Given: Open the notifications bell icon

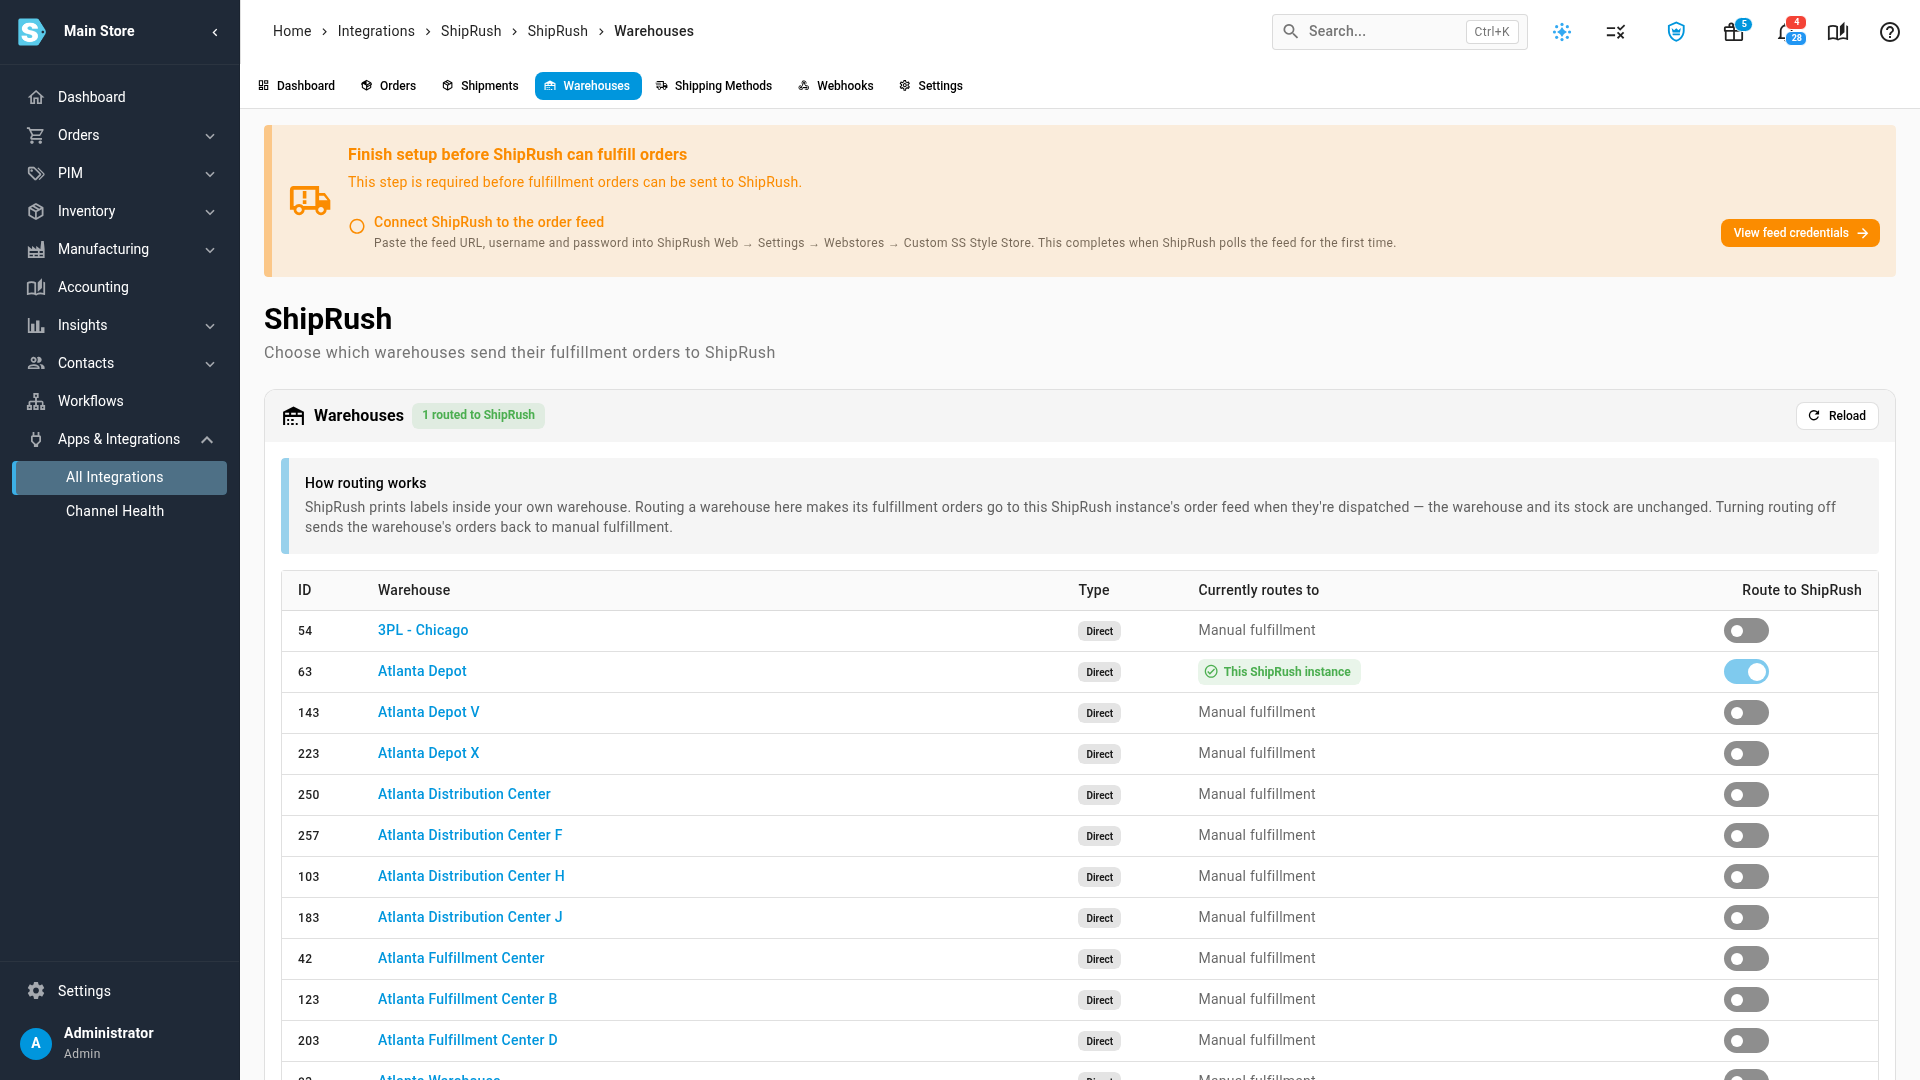Looking at the screenshot, I should click(1788, 32).
